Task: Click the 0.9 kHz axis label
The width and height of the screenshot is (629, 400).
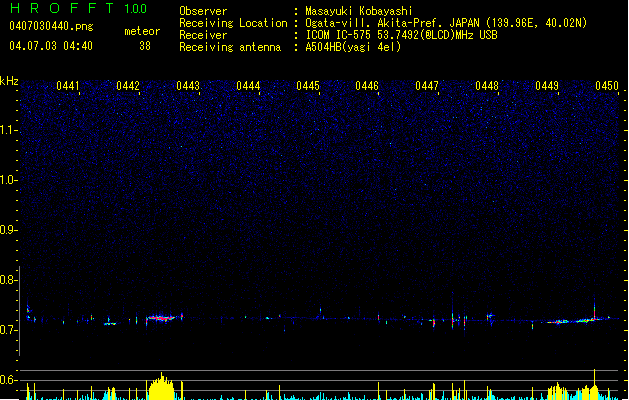Action: [8, 230]
